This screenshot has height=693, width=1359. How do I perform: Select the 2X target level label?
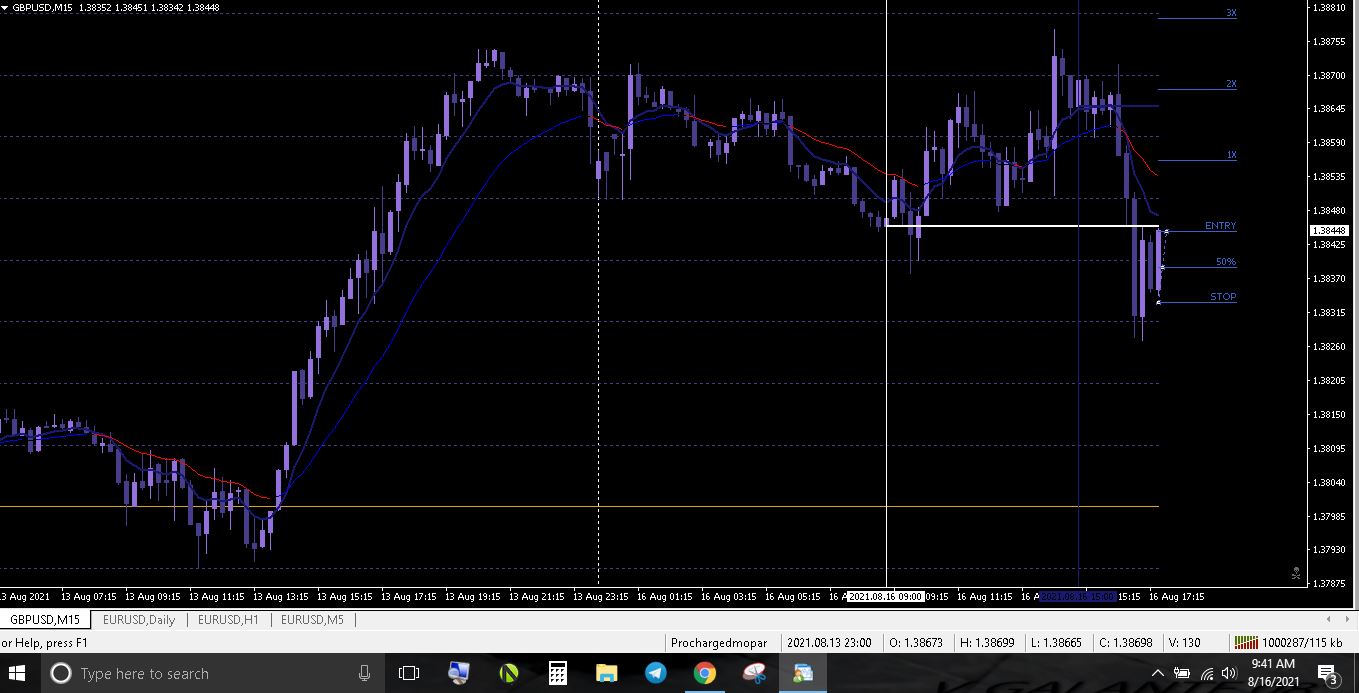[1231, 84]
